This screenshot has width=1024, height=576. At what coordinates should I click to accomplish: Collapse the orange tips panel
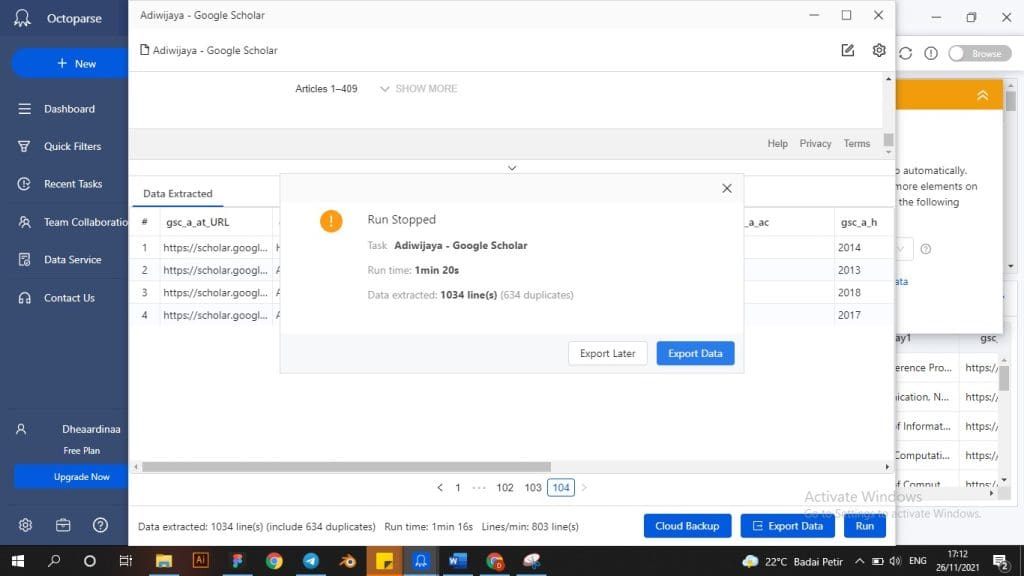click(982, 95)
